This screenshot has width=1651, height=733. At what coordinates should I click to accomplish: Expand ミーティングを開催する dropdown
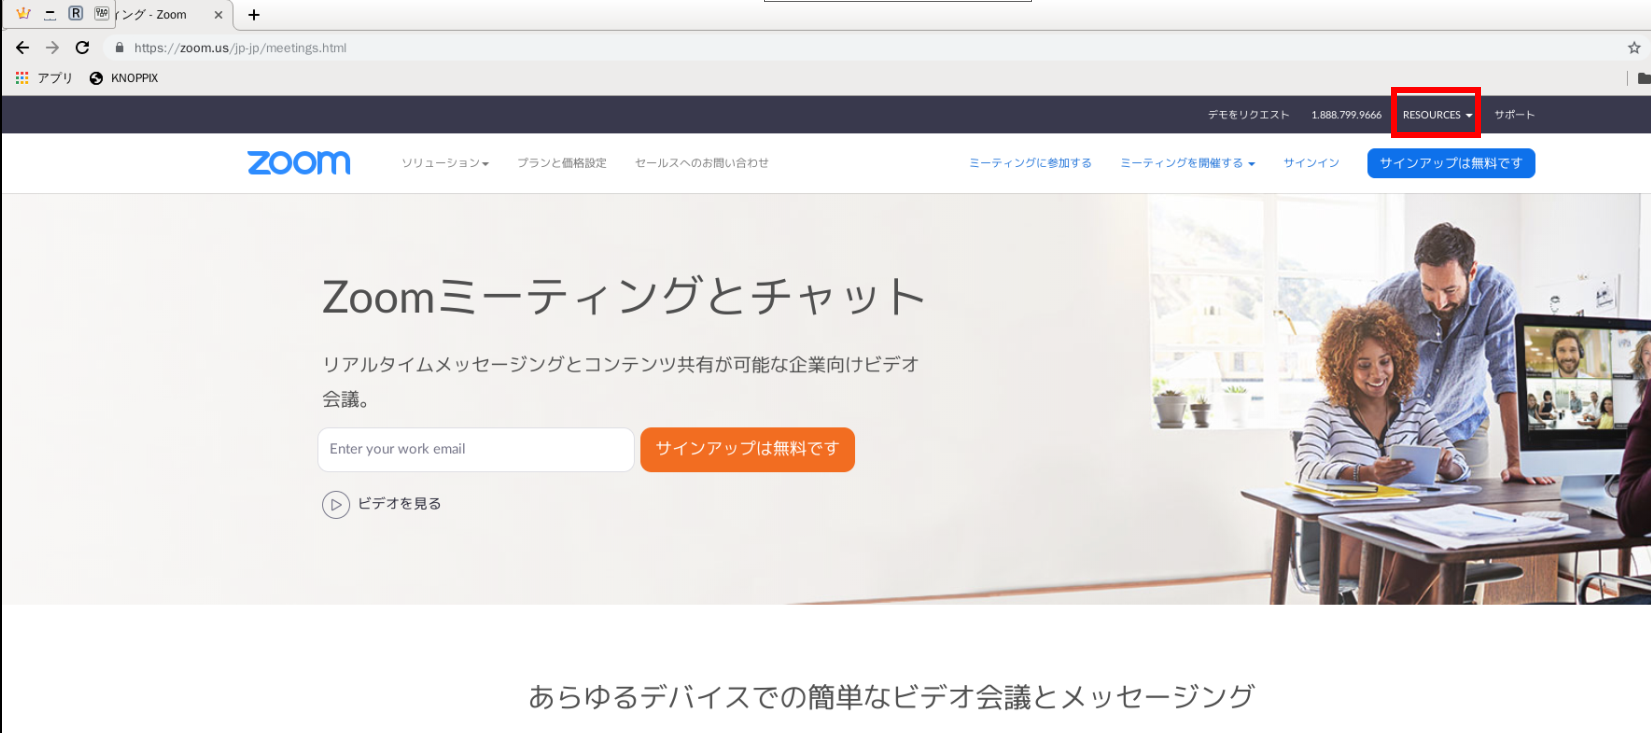(x=1187, y=163)
